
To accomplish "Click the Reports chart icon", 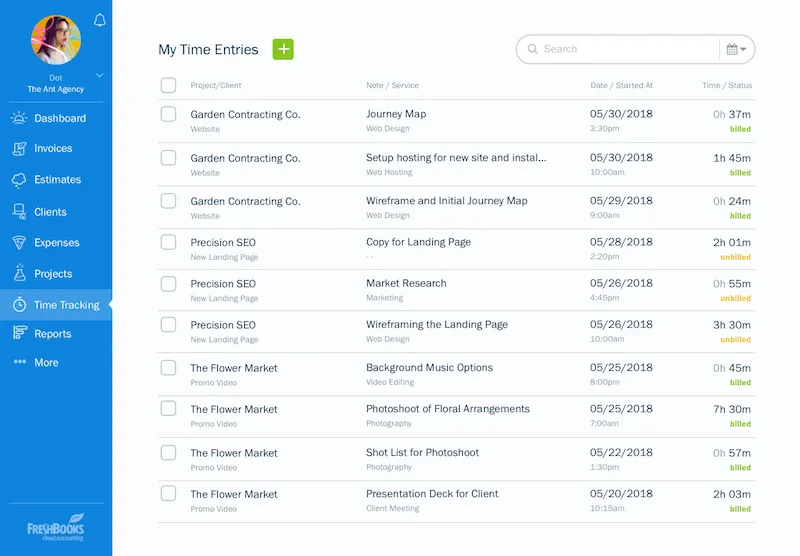I will click(x=19, y=334).
